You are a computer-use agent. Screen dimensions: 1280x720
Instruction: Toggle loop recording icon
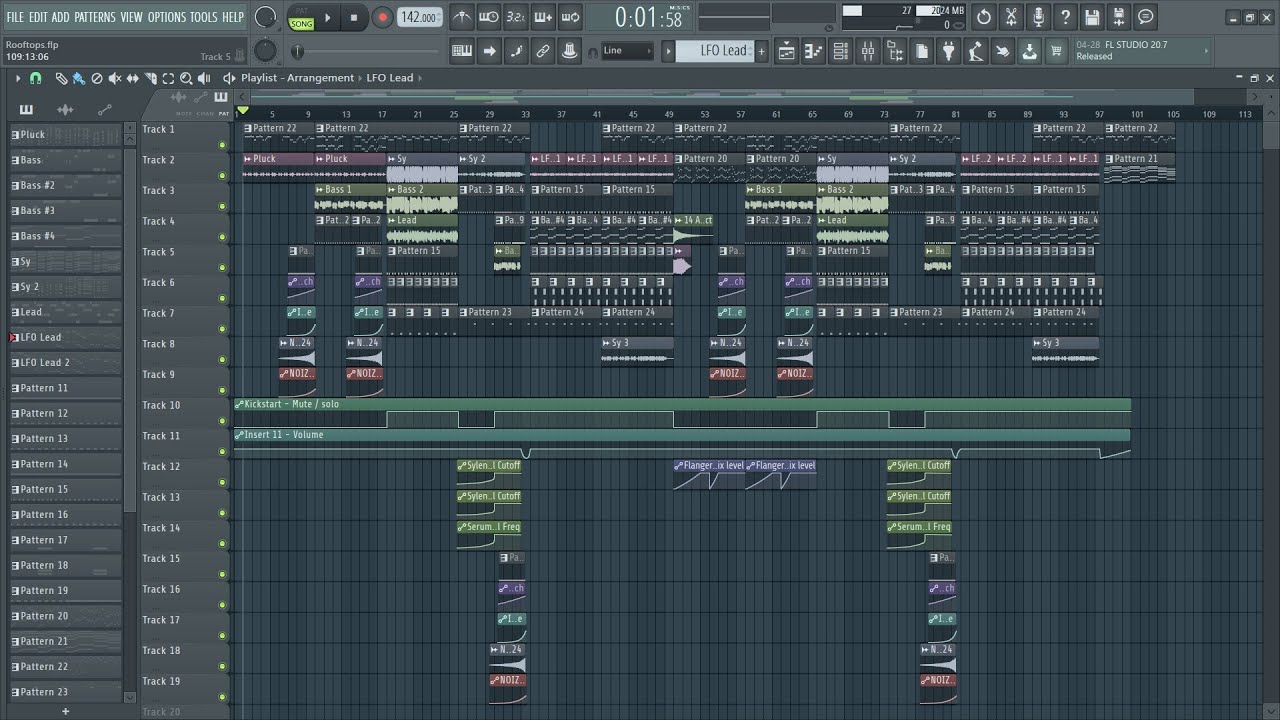point(570,17)
